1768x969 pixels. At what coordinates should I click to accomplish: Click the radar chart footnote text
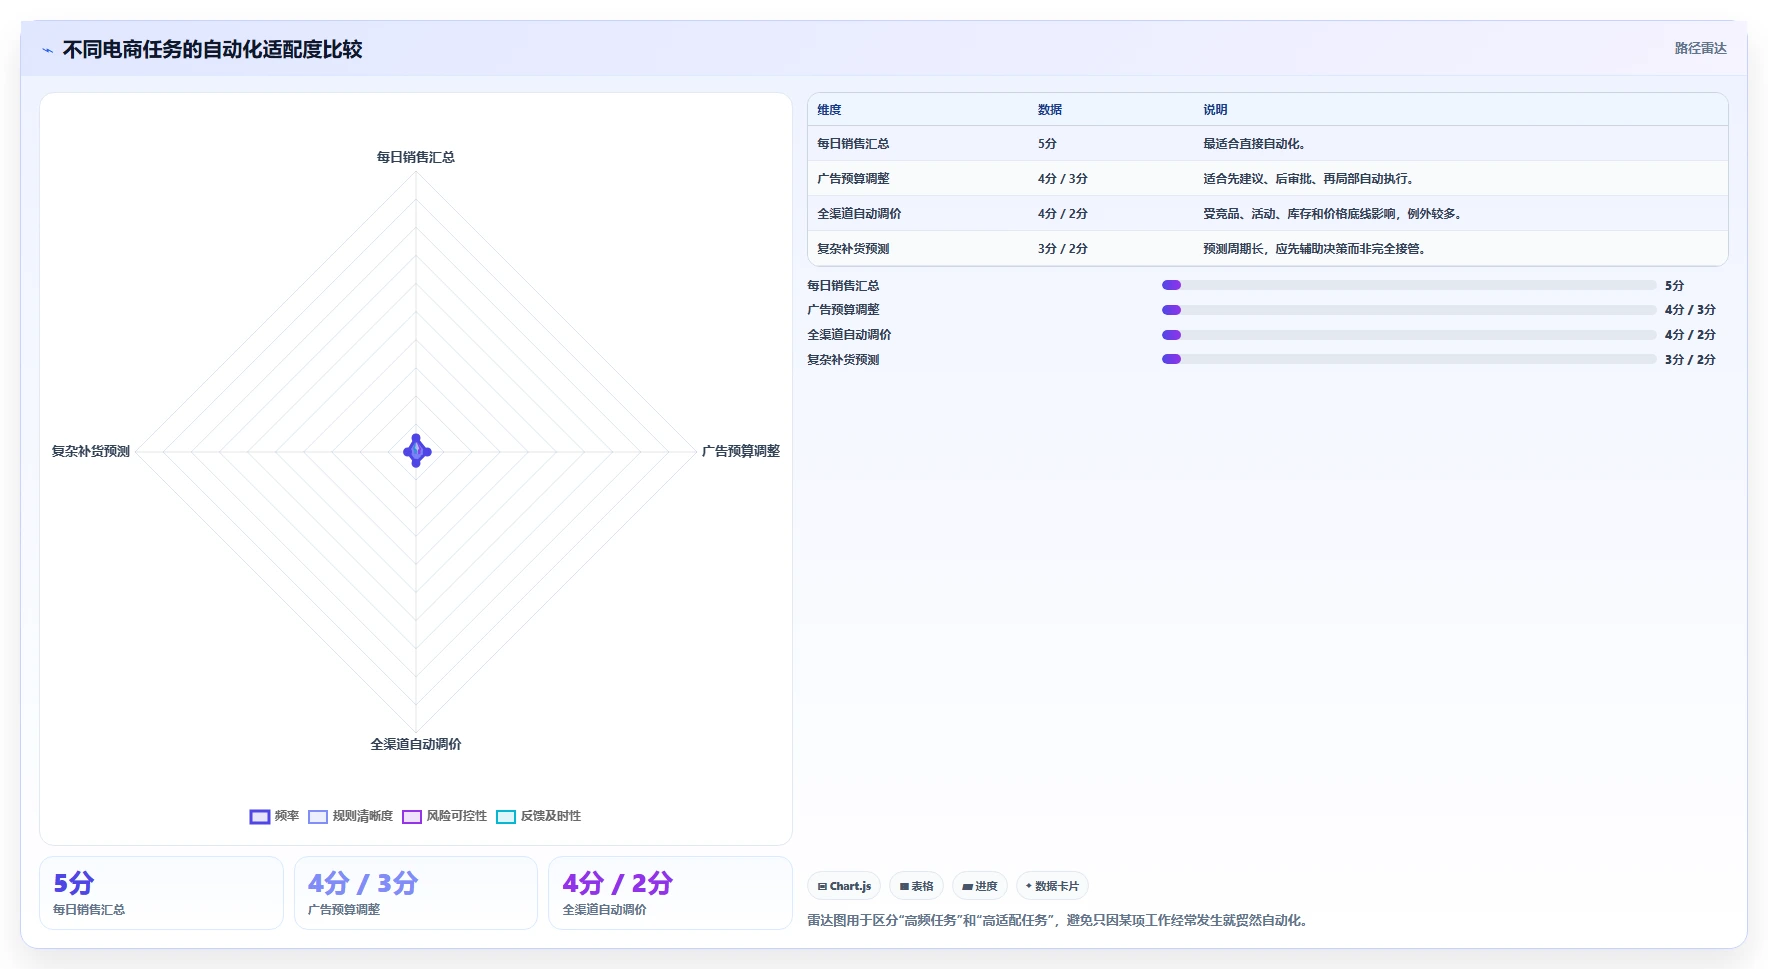coord(1057,920)
